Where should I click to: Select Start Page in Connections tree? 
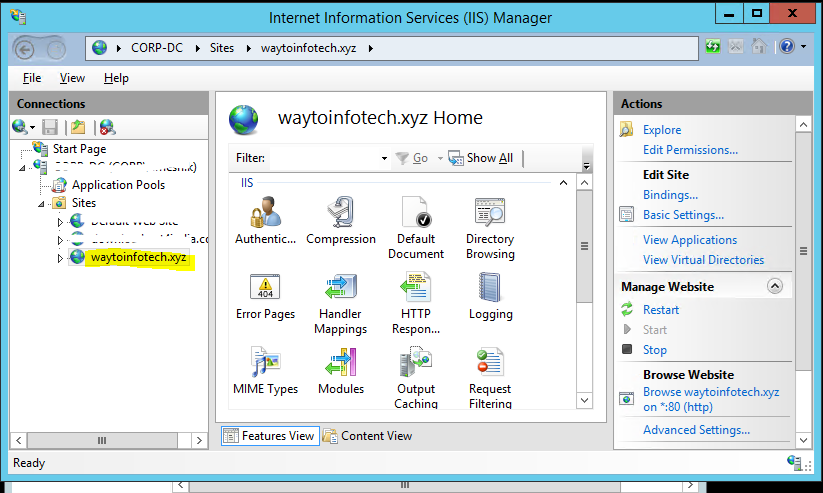pos(79,149)
